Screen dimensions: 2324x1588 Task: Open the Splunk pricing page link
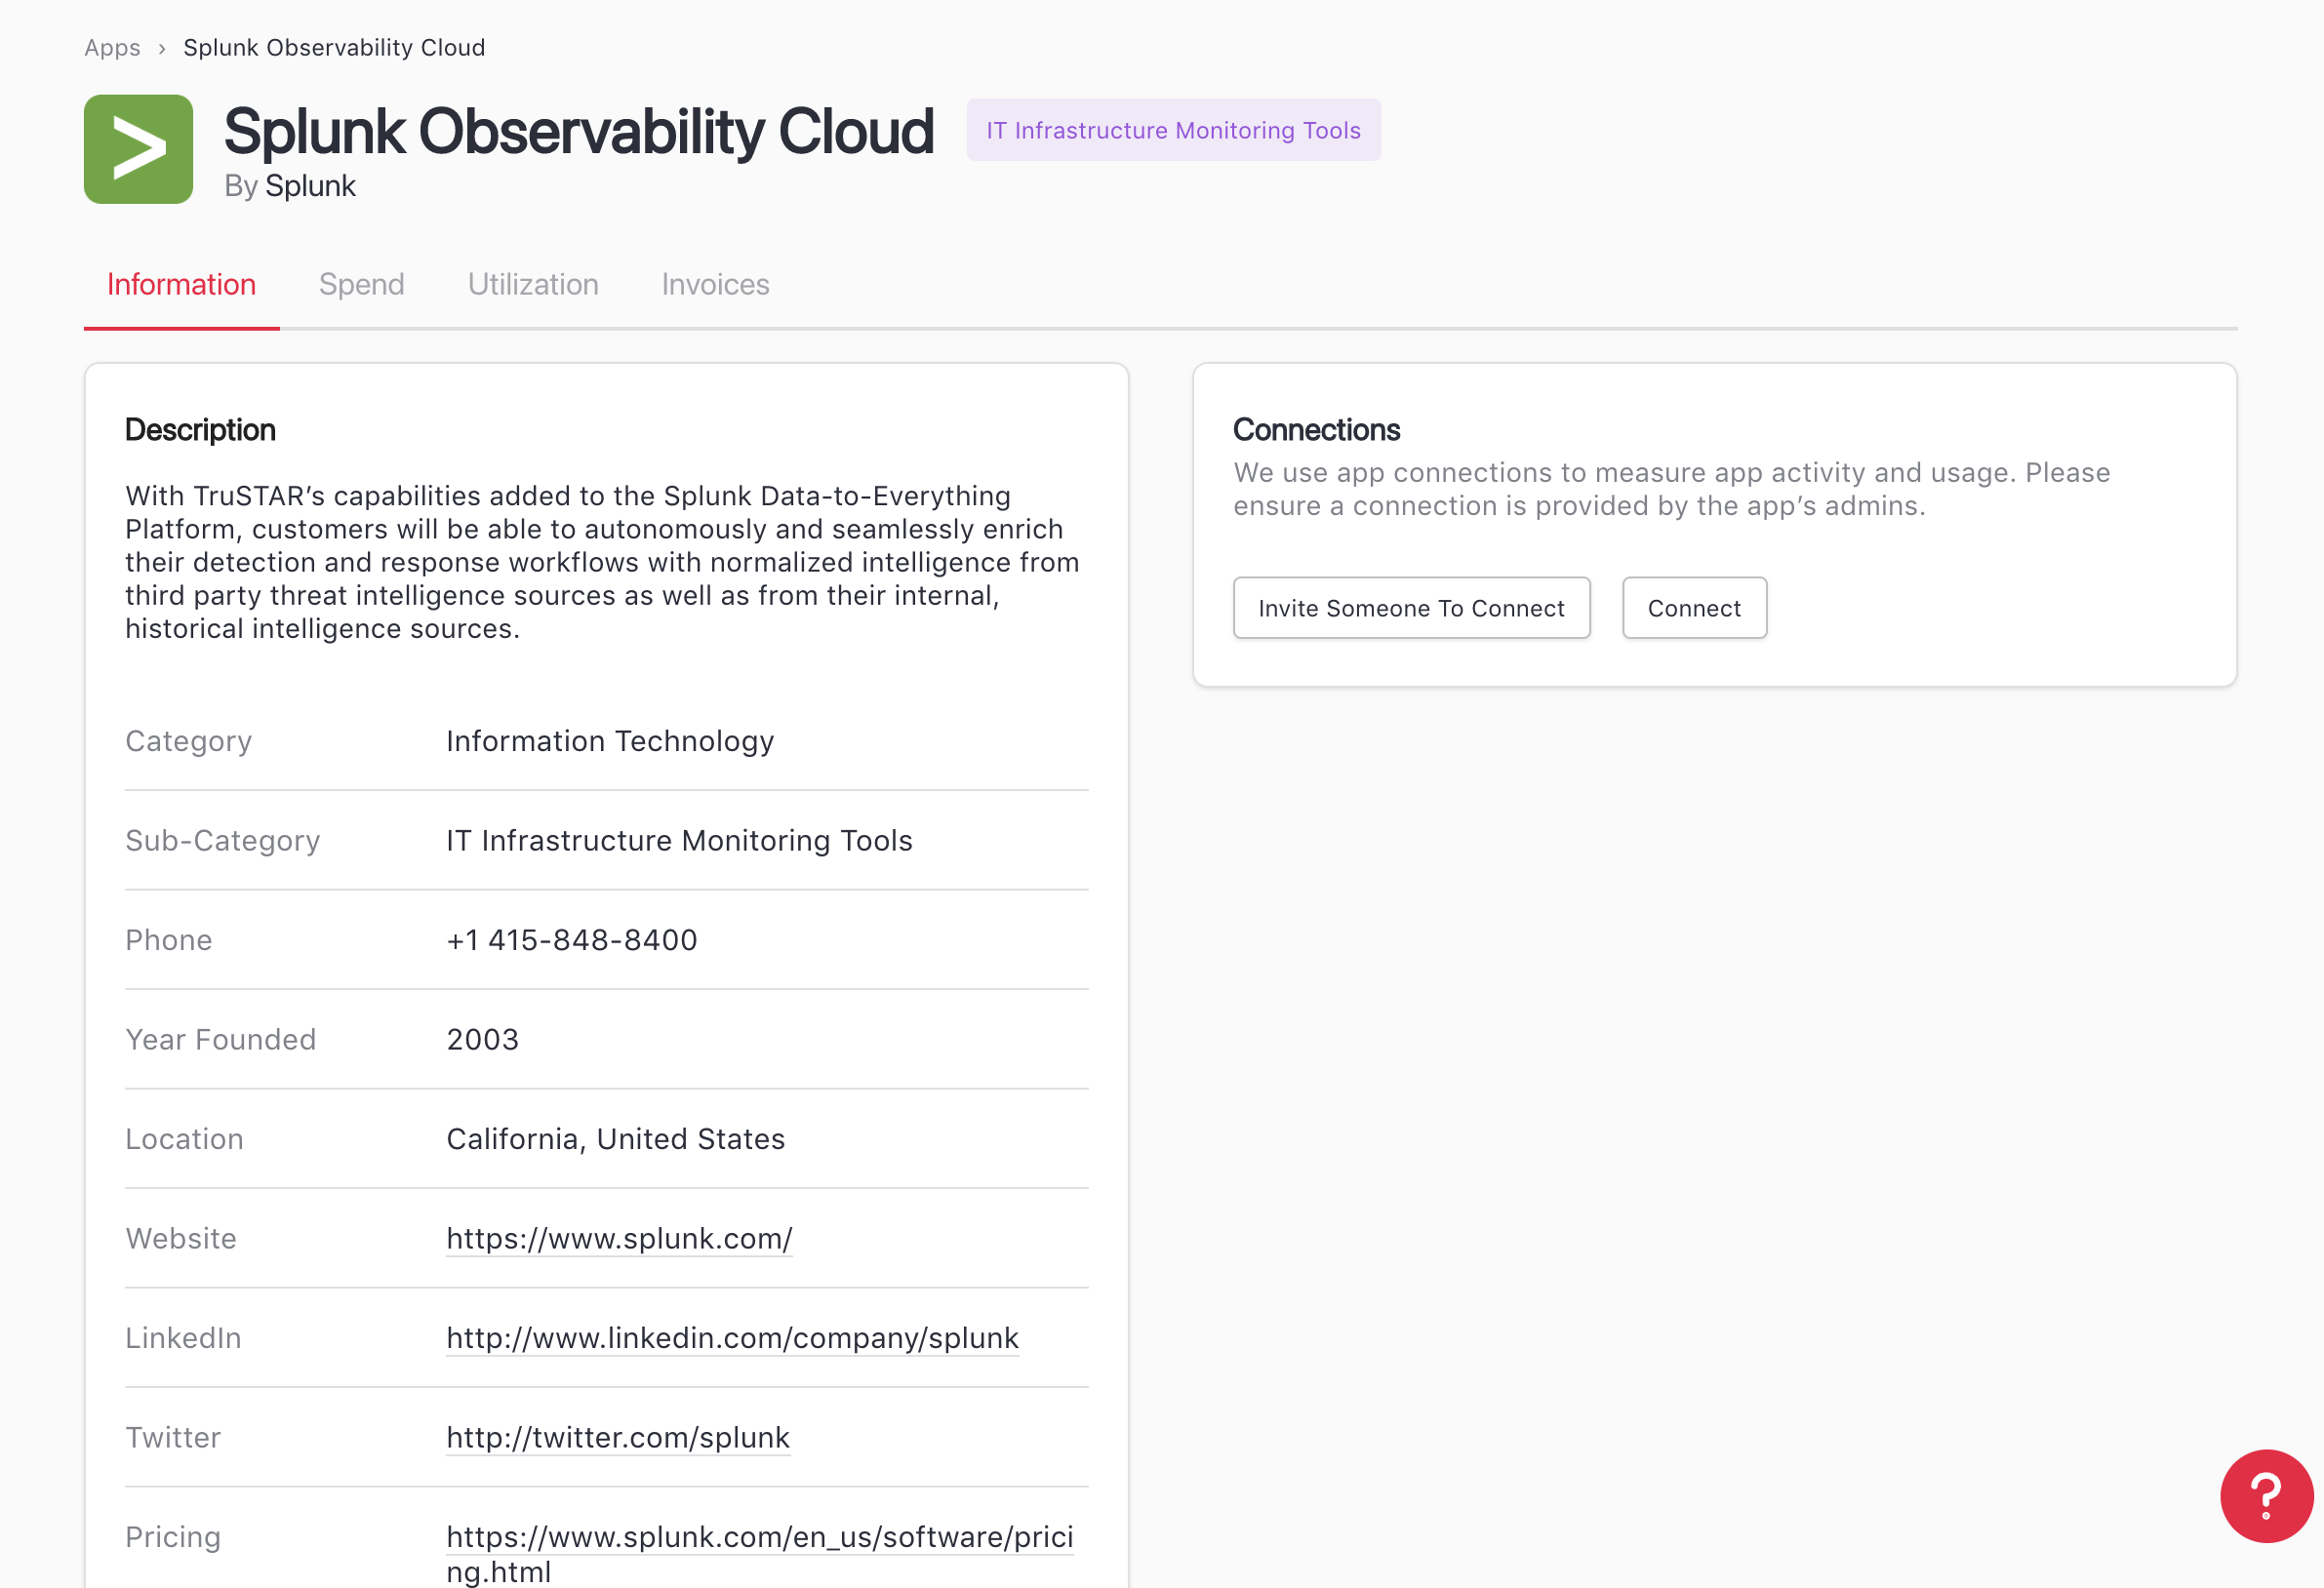click(759, 1537)
